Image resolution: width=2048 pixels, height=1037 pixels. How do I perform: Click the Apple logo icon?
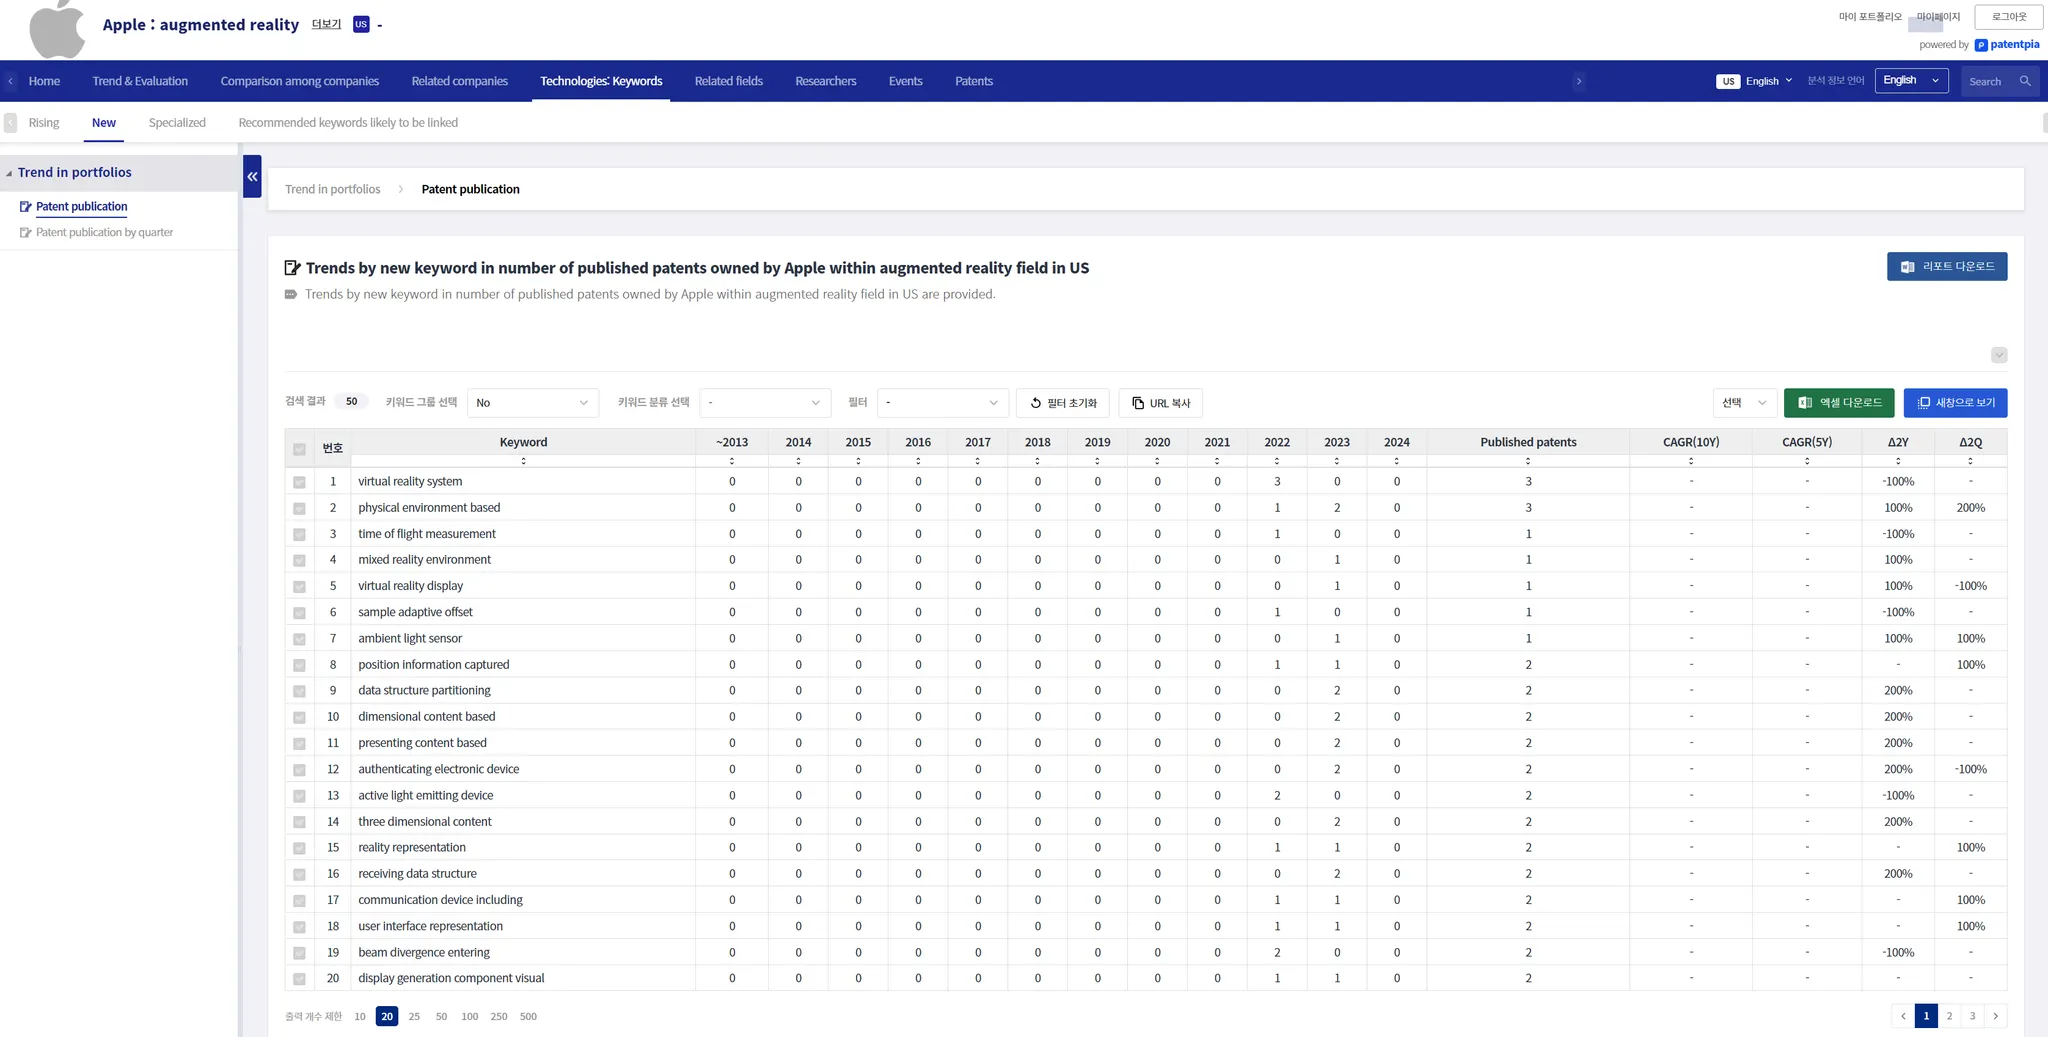[57, 29]
